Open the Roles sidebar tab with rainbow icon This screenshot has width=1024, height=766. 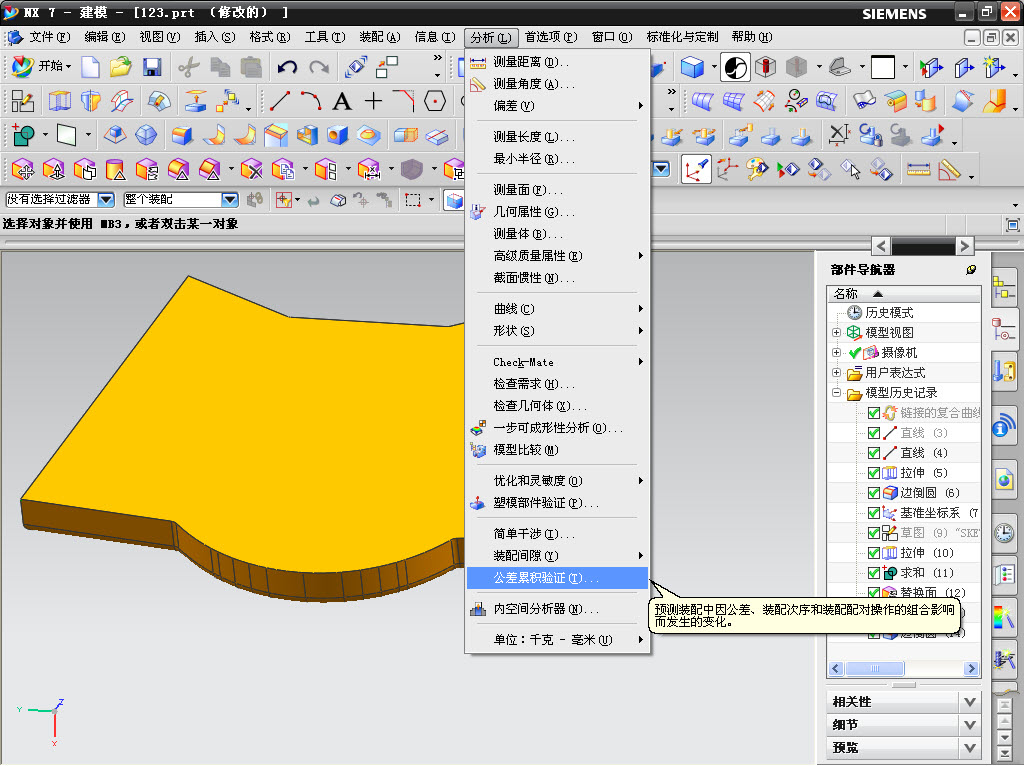[1004, 617]
